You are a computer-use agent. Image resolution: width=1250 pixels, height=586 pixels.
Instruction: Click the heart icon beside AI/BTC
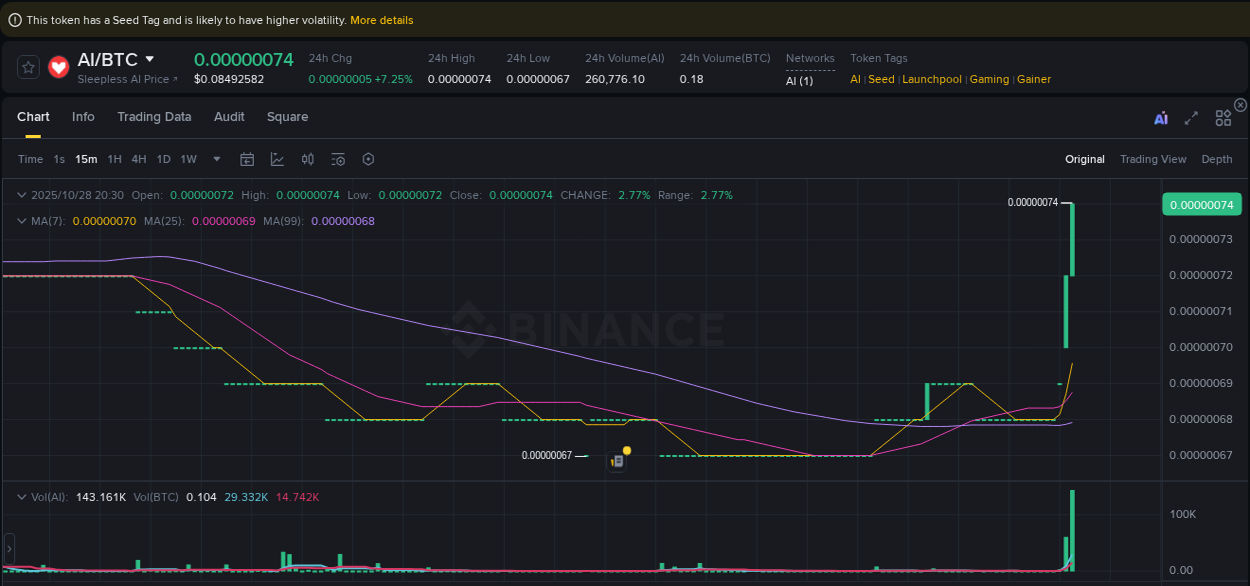tap(58, 67)
